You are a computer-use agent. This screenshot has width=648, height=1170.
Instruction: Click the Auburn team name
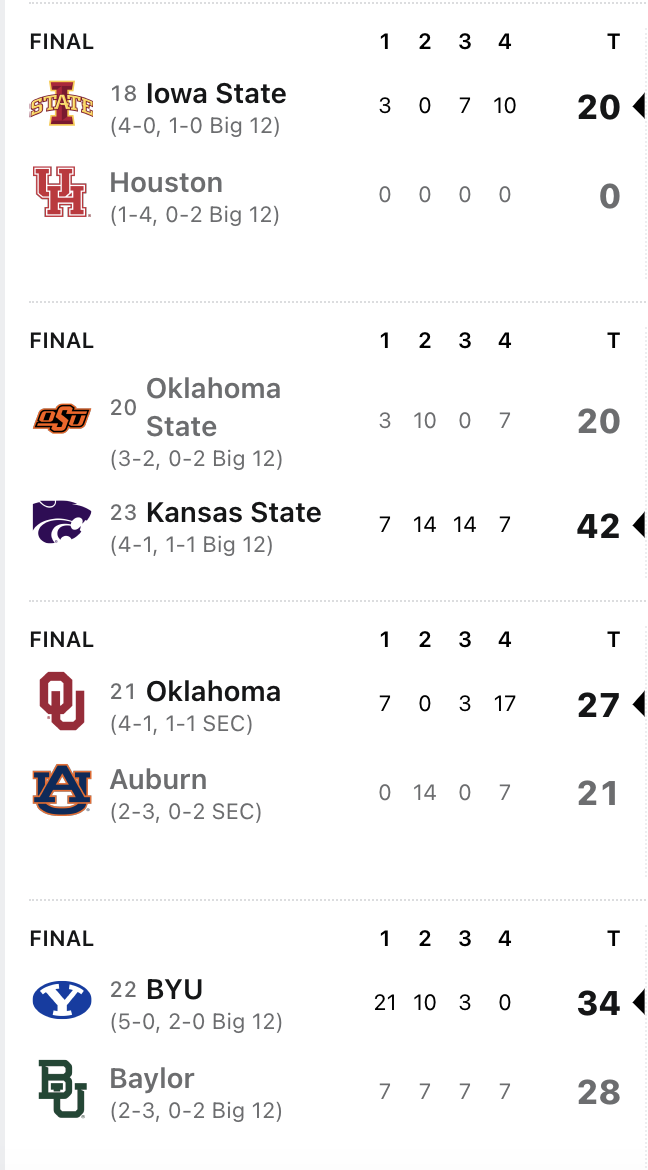(158, 780)
